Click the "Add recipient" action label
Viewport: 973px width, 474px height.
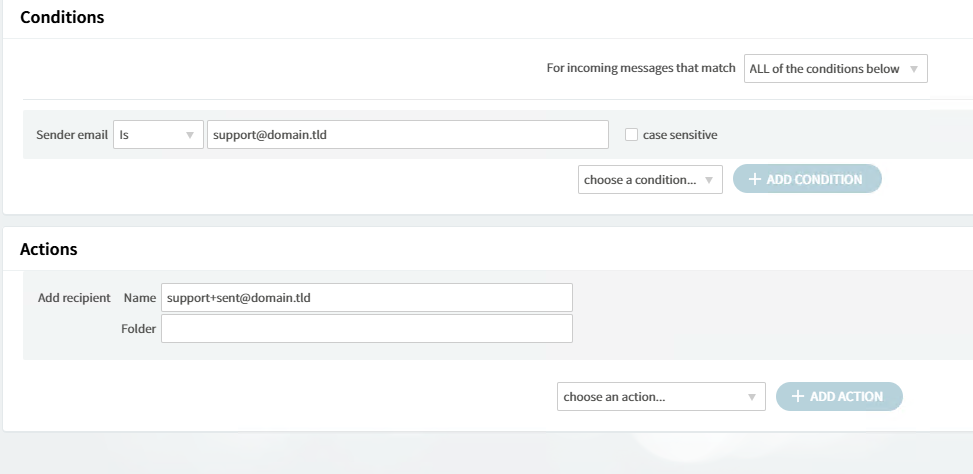click(x=74, y=298)
